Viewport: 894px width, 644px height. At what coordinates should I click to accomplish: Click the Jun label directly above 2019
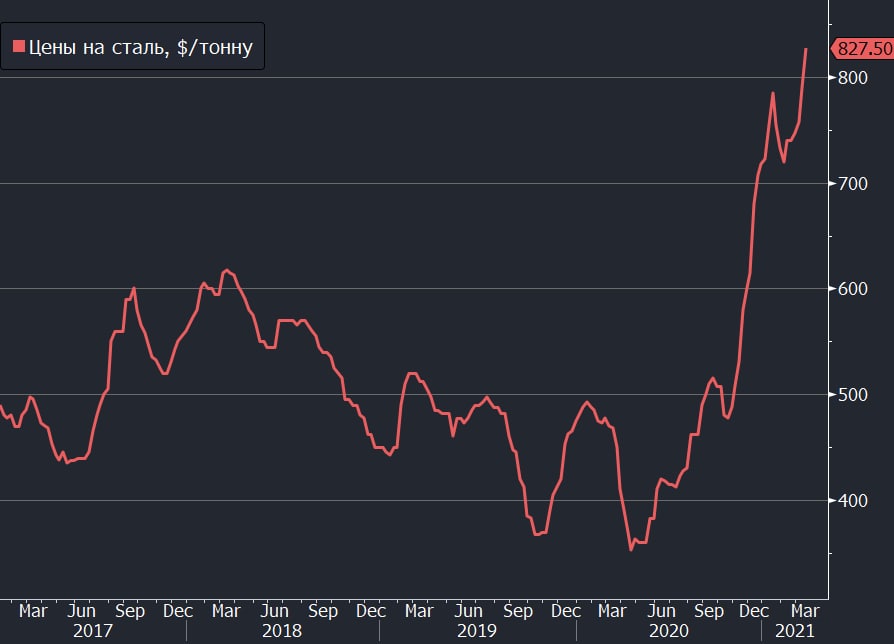coord(468,611)
